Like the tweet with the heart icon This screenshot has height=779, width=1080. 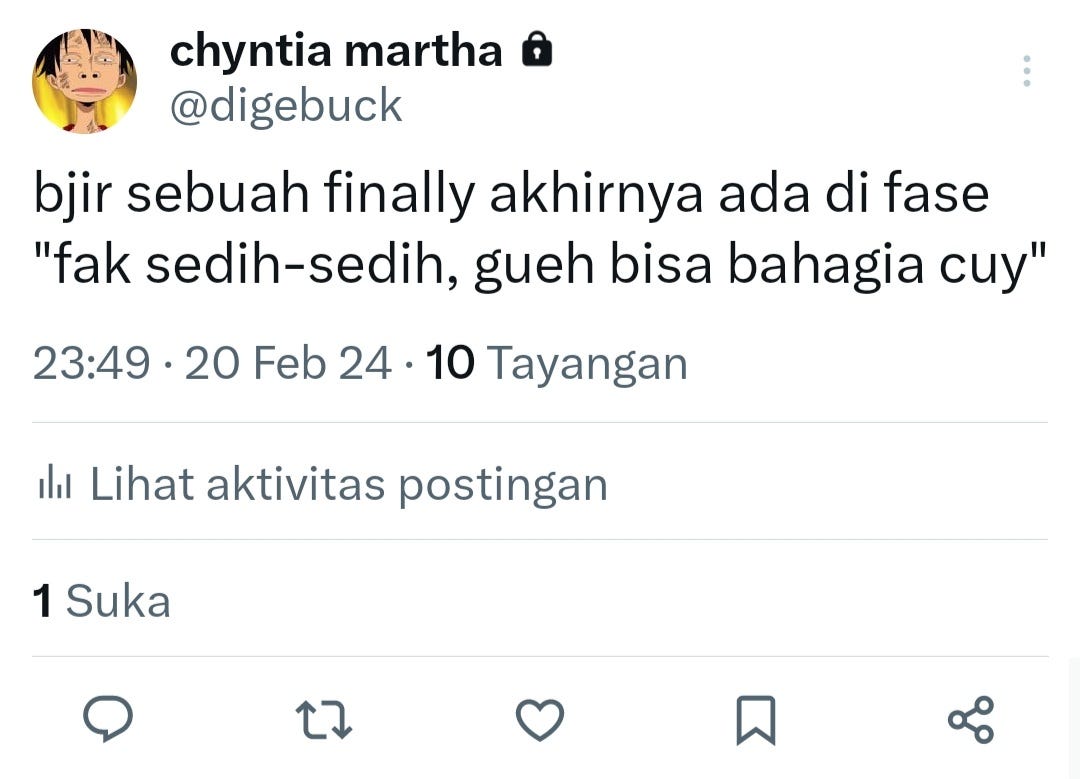pos(540,716)
